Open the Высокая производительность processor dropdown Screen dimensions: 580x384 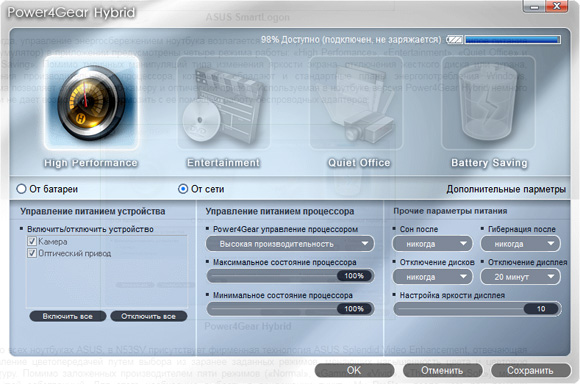point(290,244)
